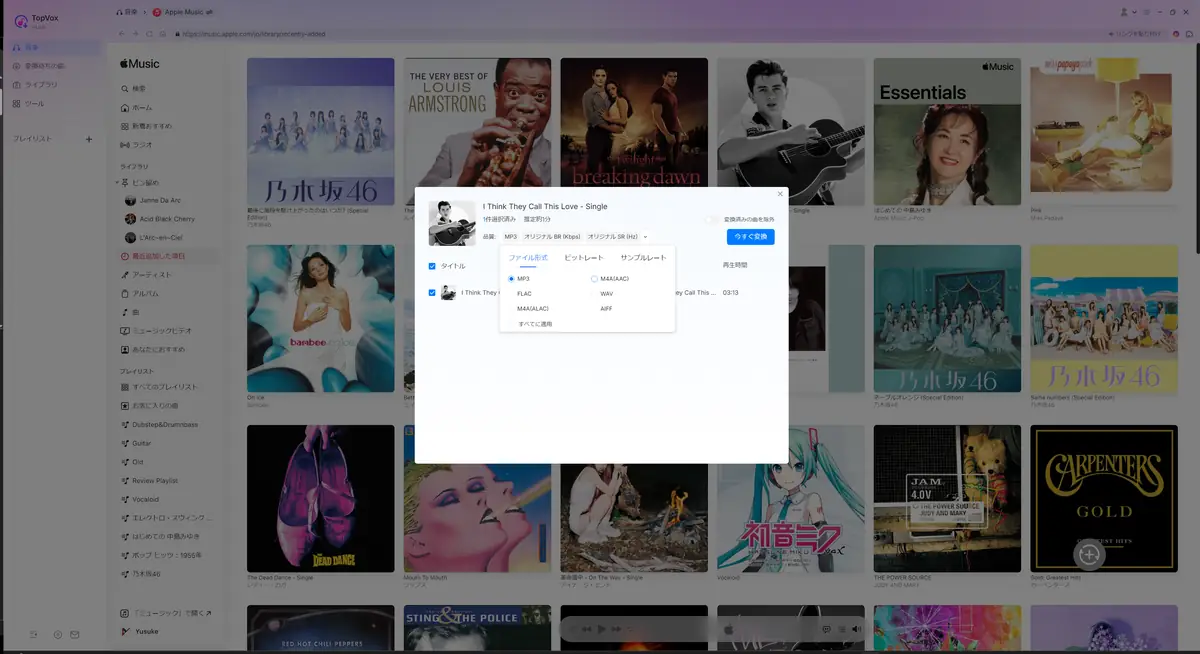Collapse the quality dropdown arrow

tap(646, 237)
